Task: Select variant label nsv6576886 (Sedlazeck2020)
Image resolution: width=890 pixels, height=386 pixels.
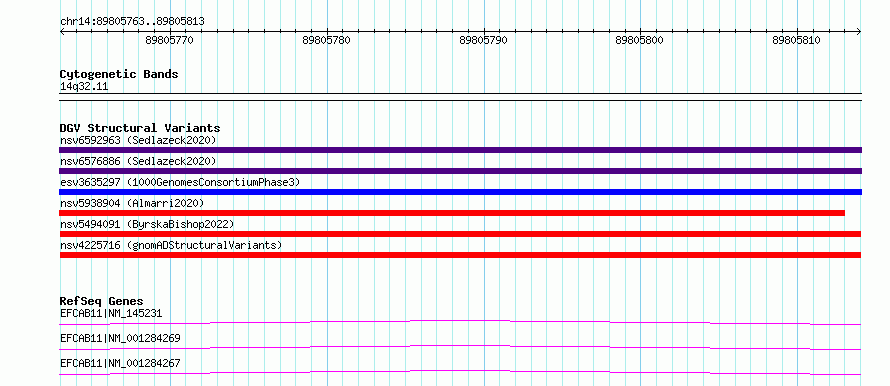Action: coord(138,161)
